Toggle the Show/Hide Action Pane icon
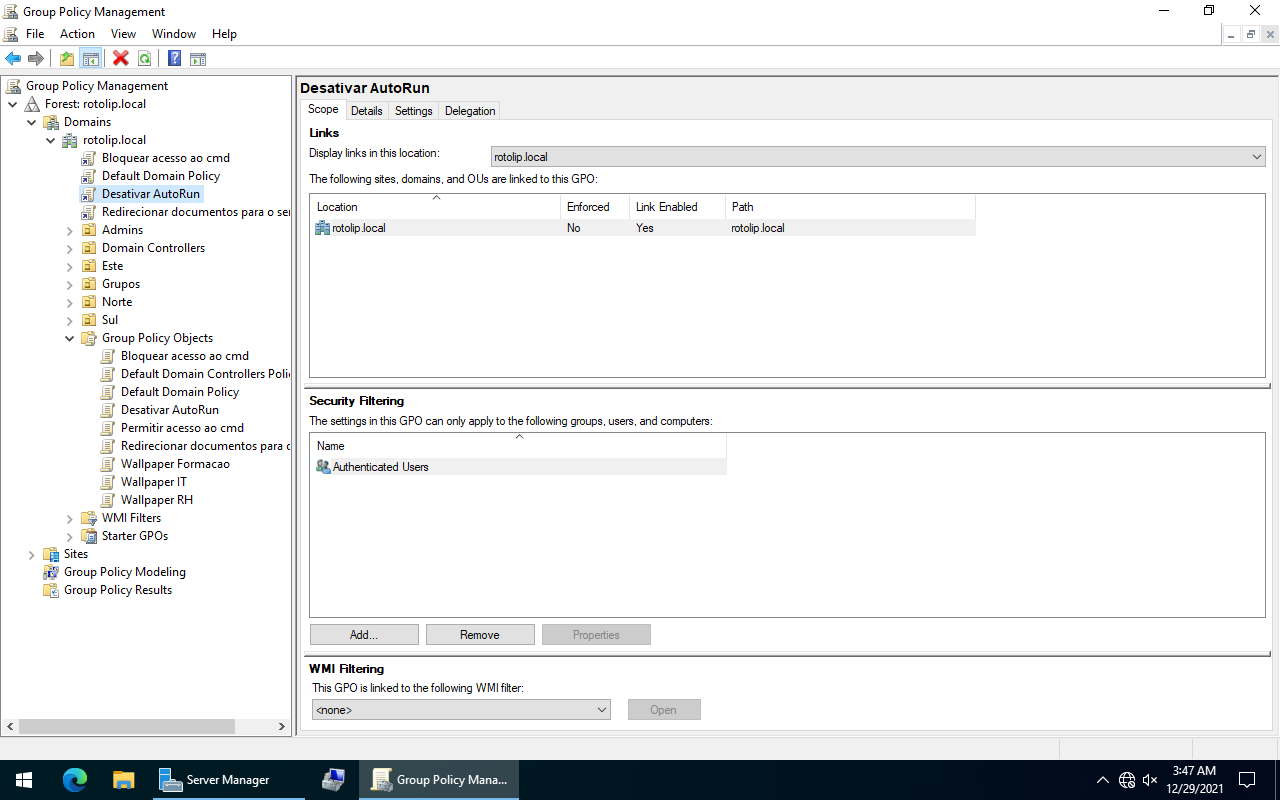 (x=198, y=59)
